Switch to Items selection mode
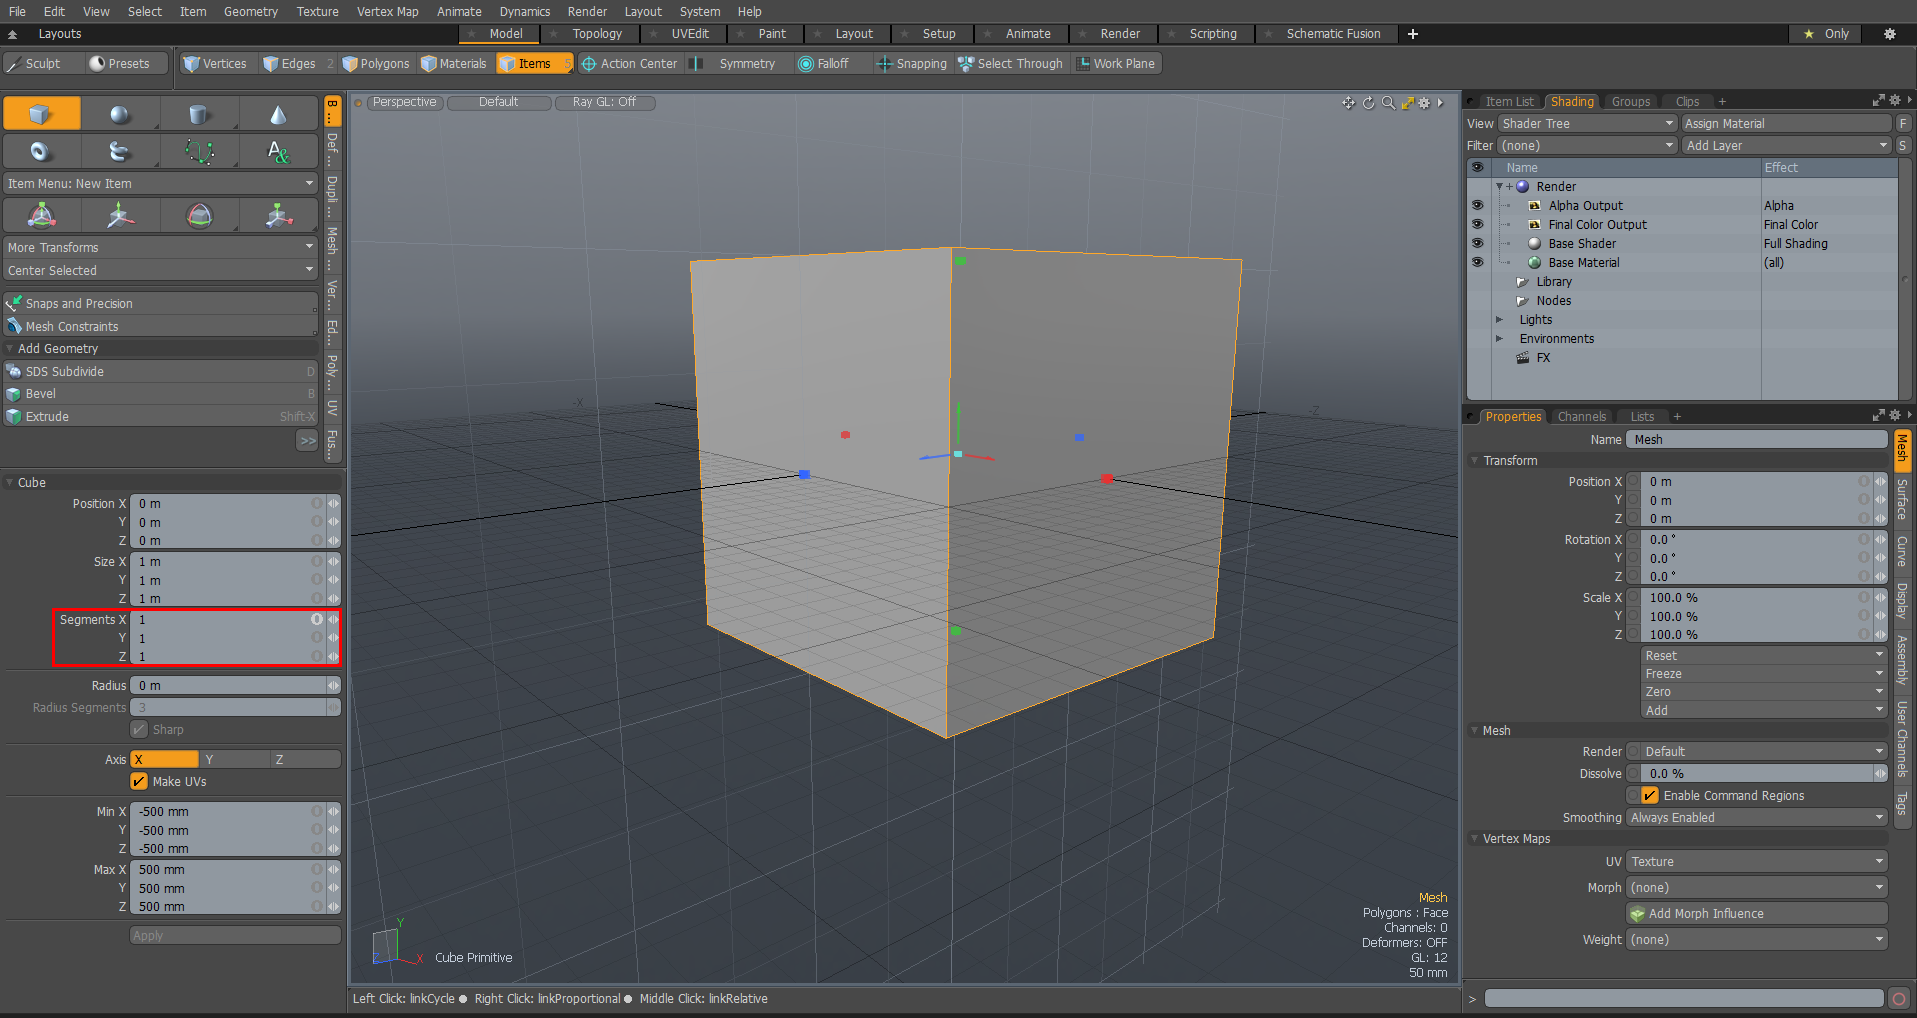 coord(534,63)
